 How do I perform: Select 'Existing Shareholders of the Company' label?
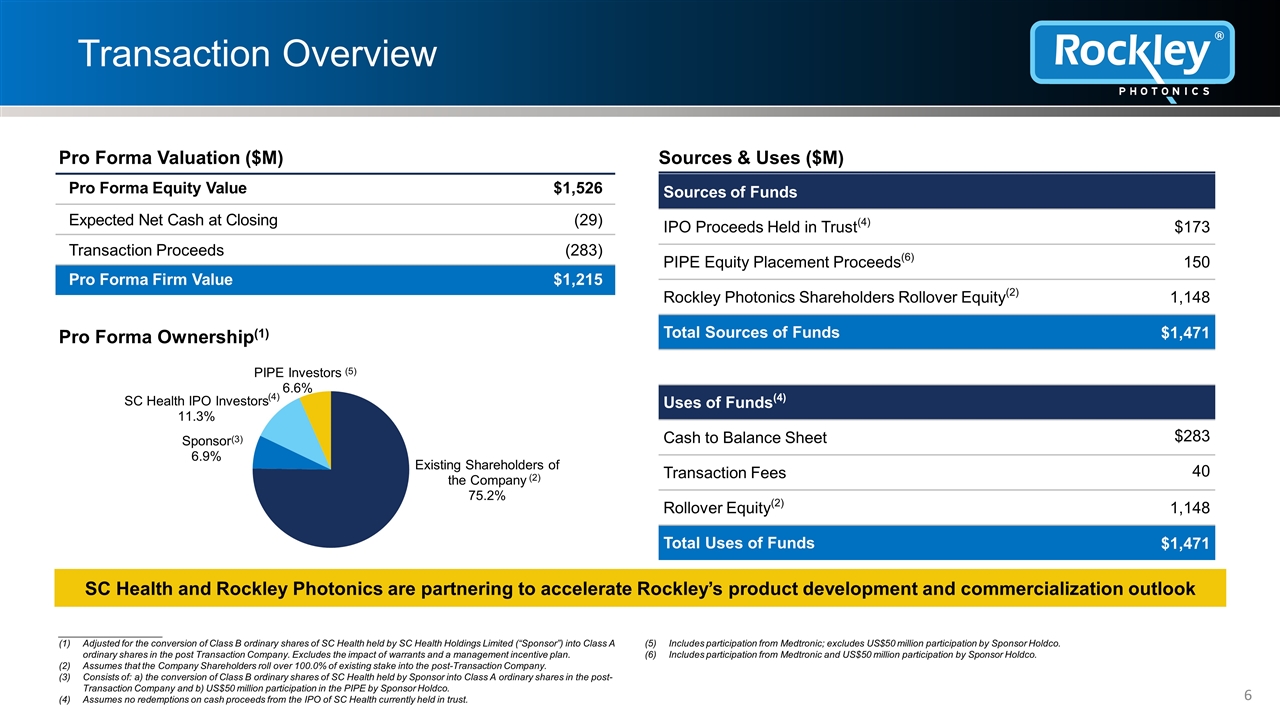[x=487, y=472]
